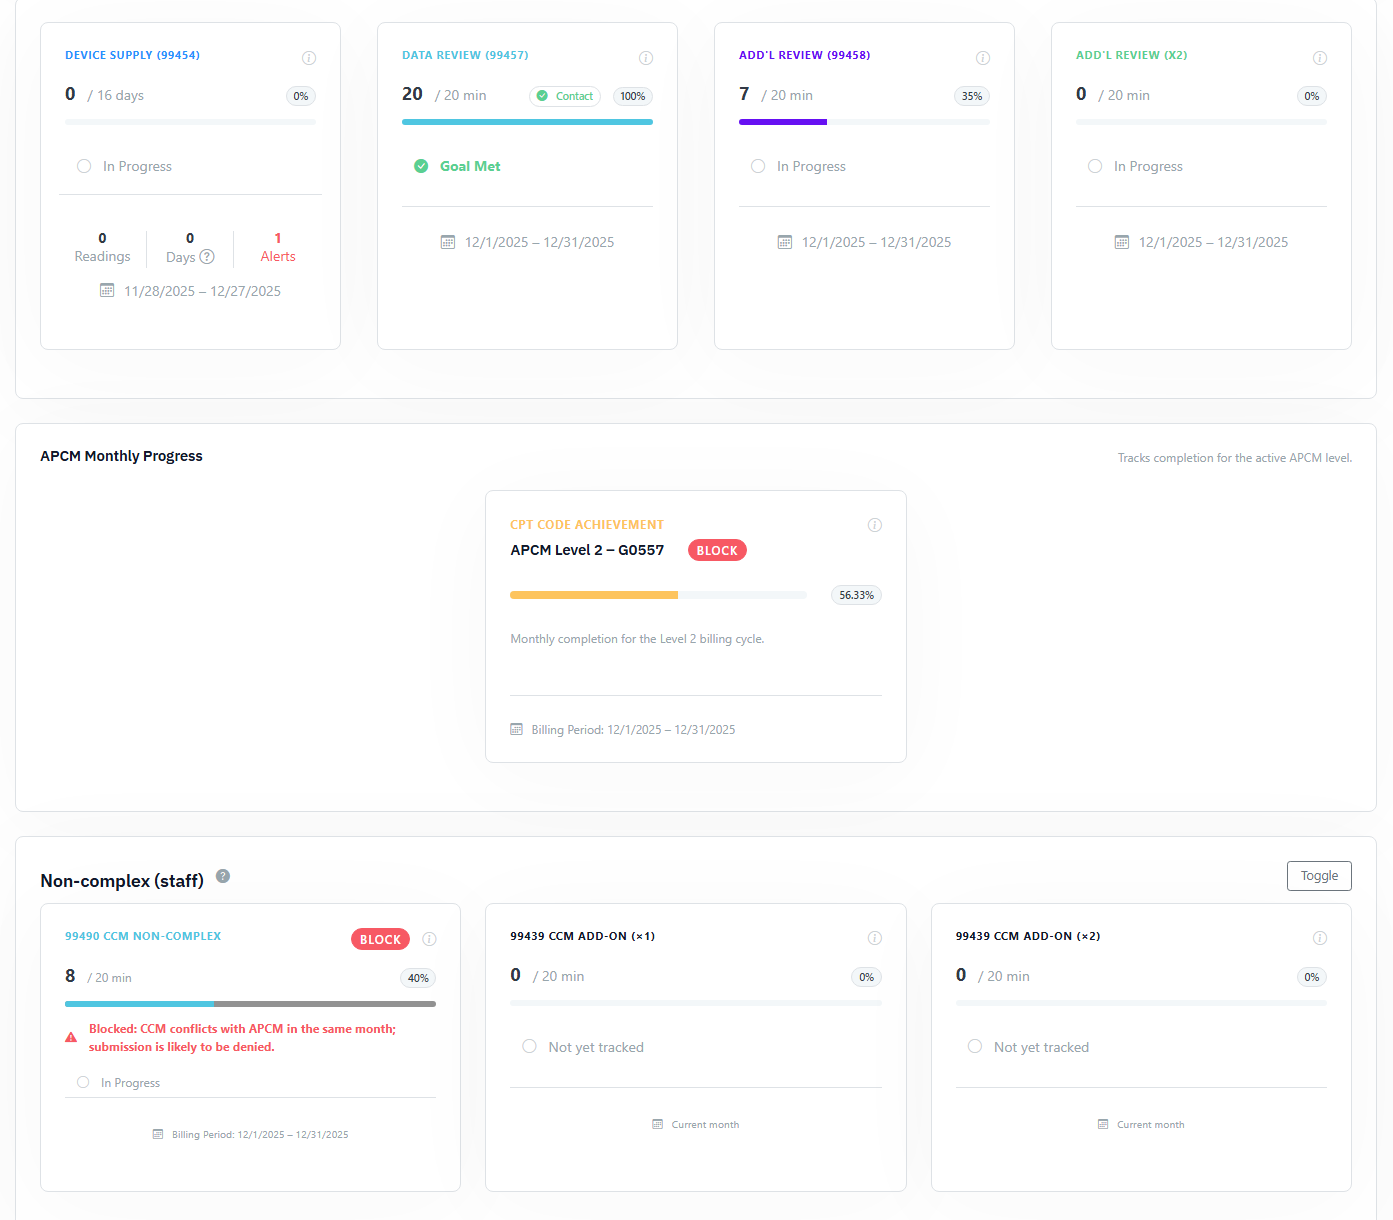Select In Progress radio on Device Supply card
Viewport: 1393px width, 1220px height.
[84, 166]
